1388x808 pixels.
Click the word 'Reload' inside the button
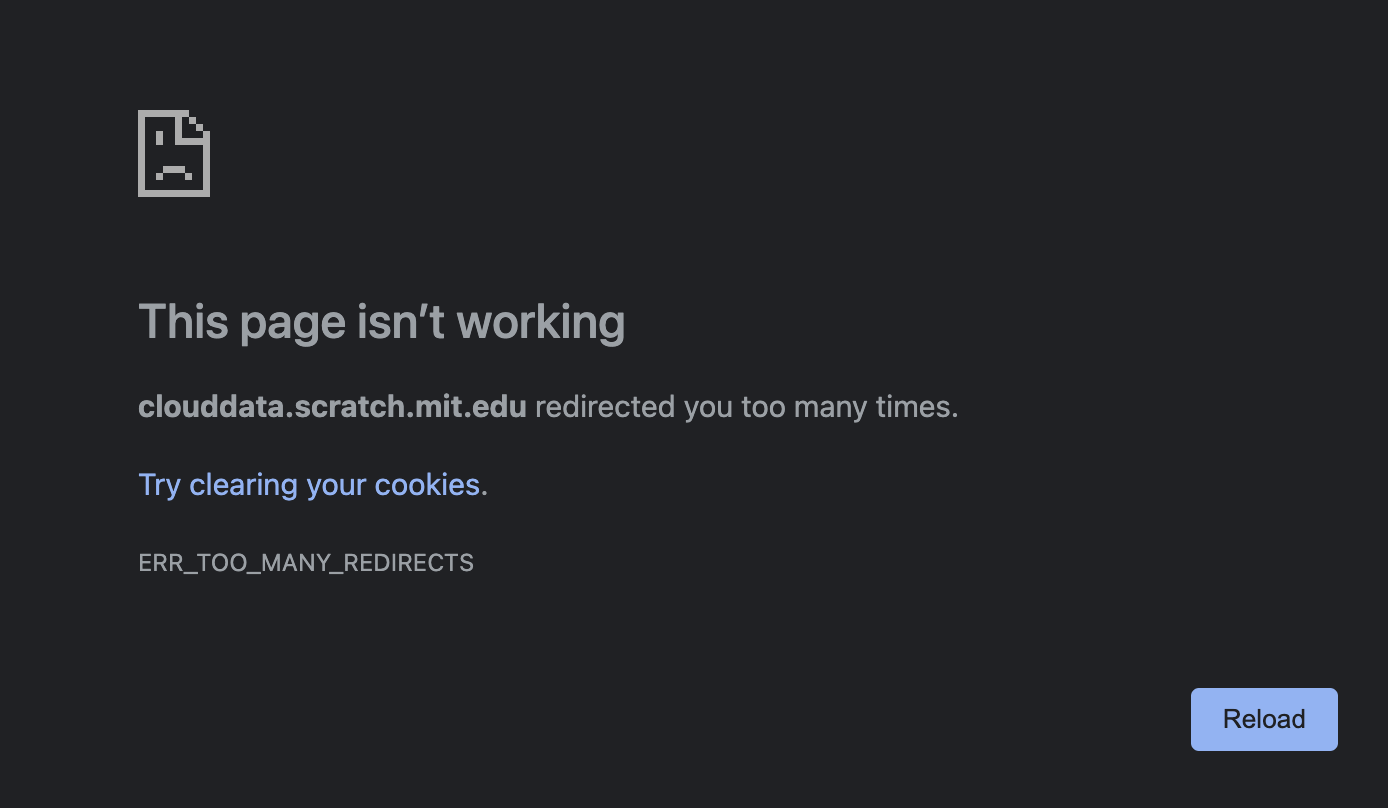1263,719
